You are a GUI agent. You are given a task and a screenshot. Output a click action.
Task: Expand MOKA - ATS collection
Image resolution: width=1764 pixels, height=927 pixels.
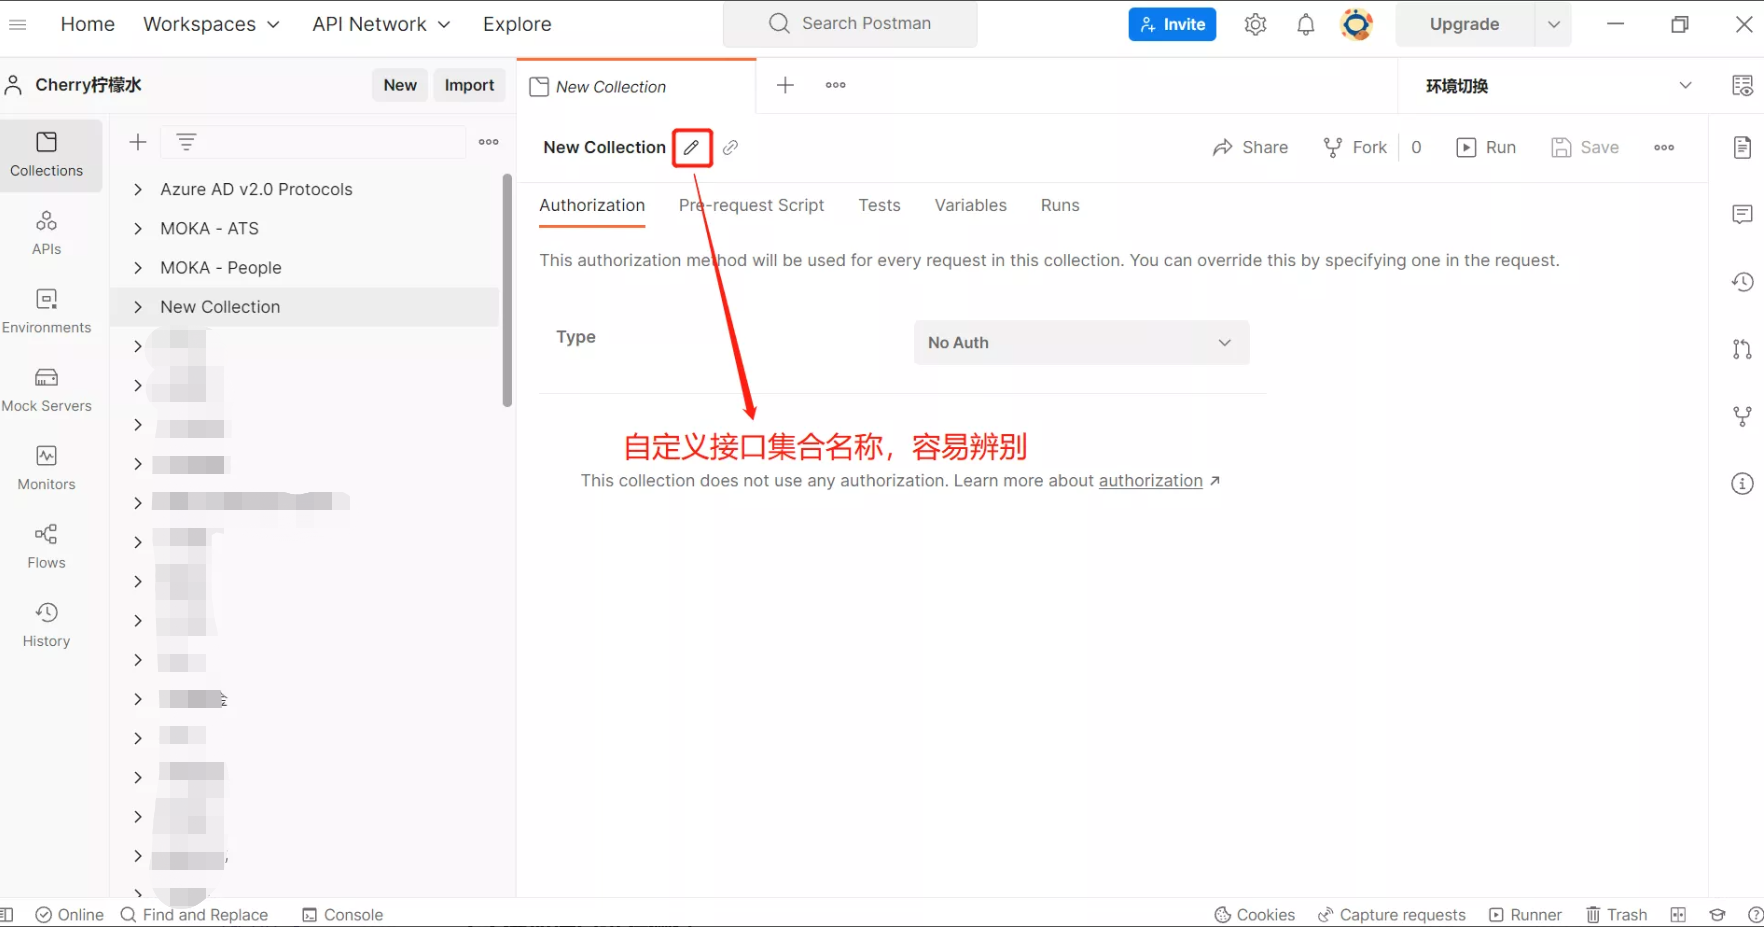point(138,228)
